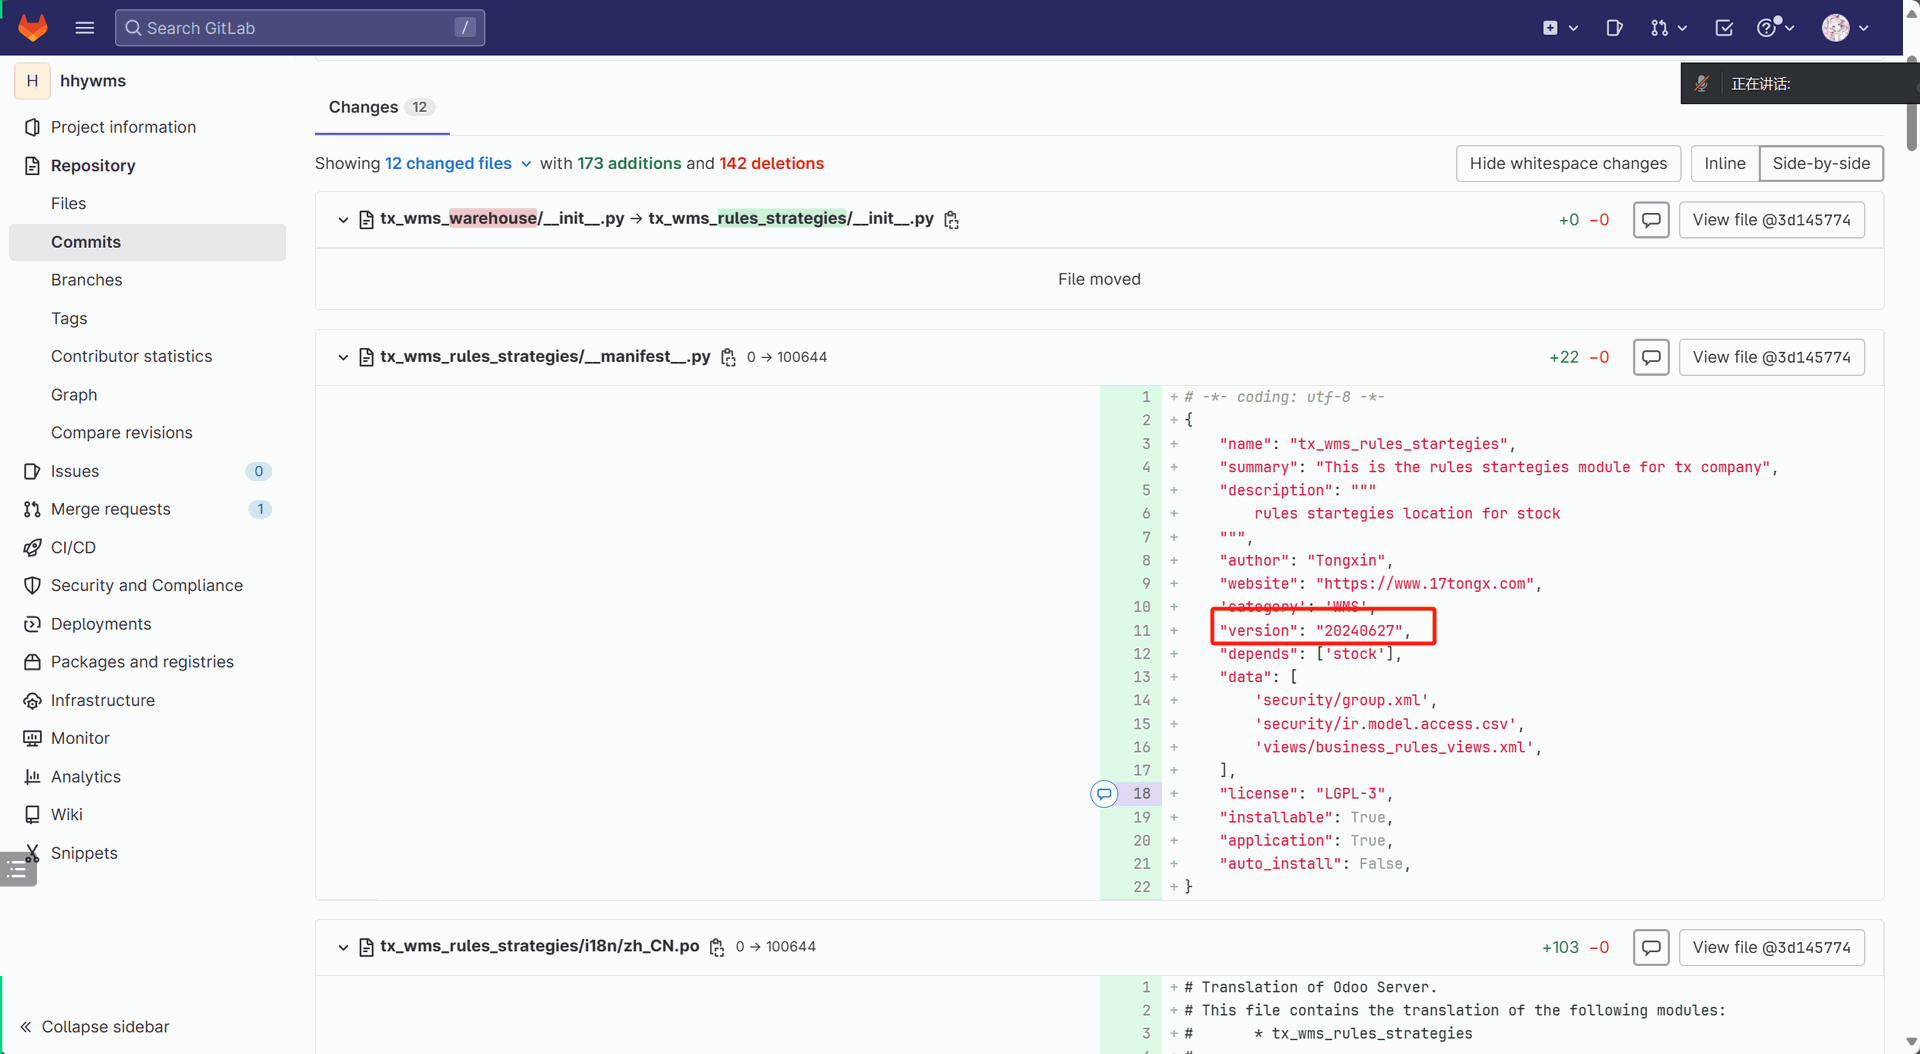This screenshot has height=1054, width=1920.
Task: View zh_CN.po file at 3d145774
Action: click(x=1771, y=947)
